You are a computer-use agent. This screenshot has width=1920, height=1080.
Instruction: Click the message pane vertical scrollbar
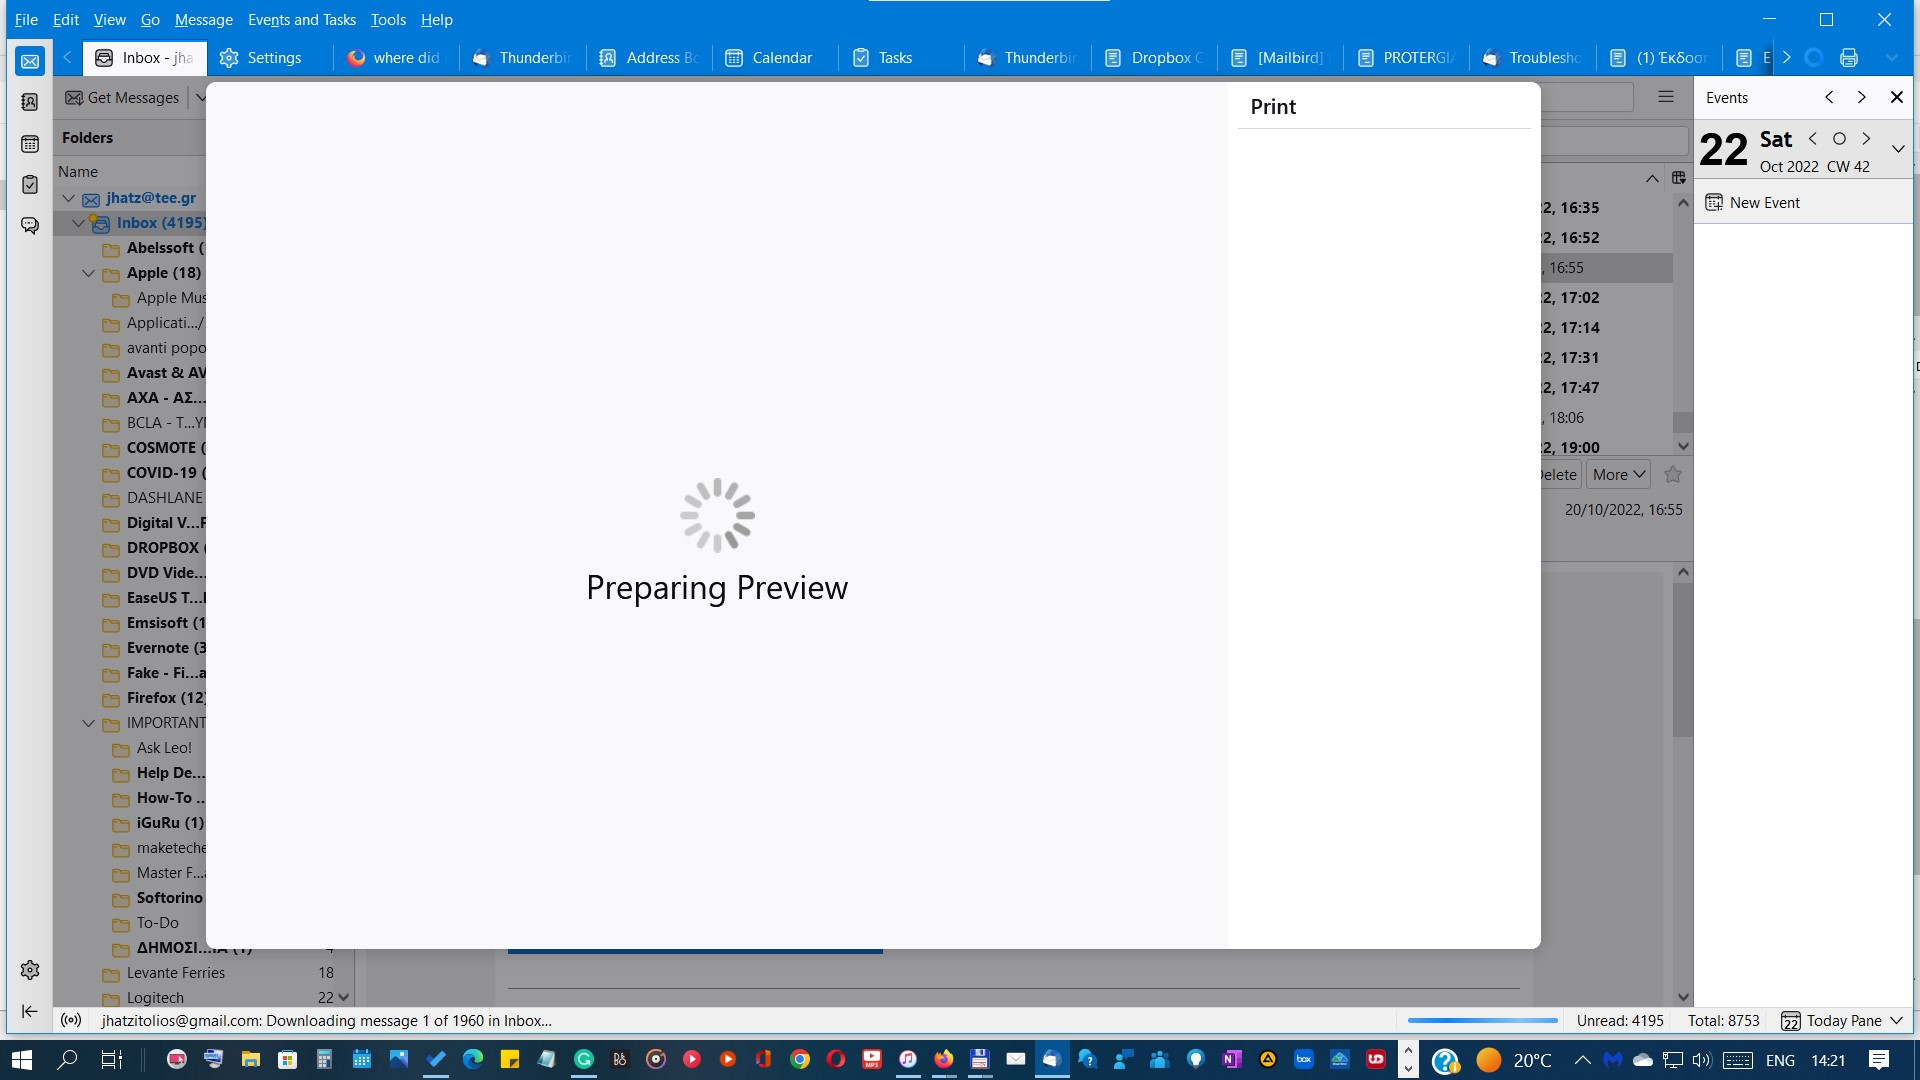[x=1683, y=660]
